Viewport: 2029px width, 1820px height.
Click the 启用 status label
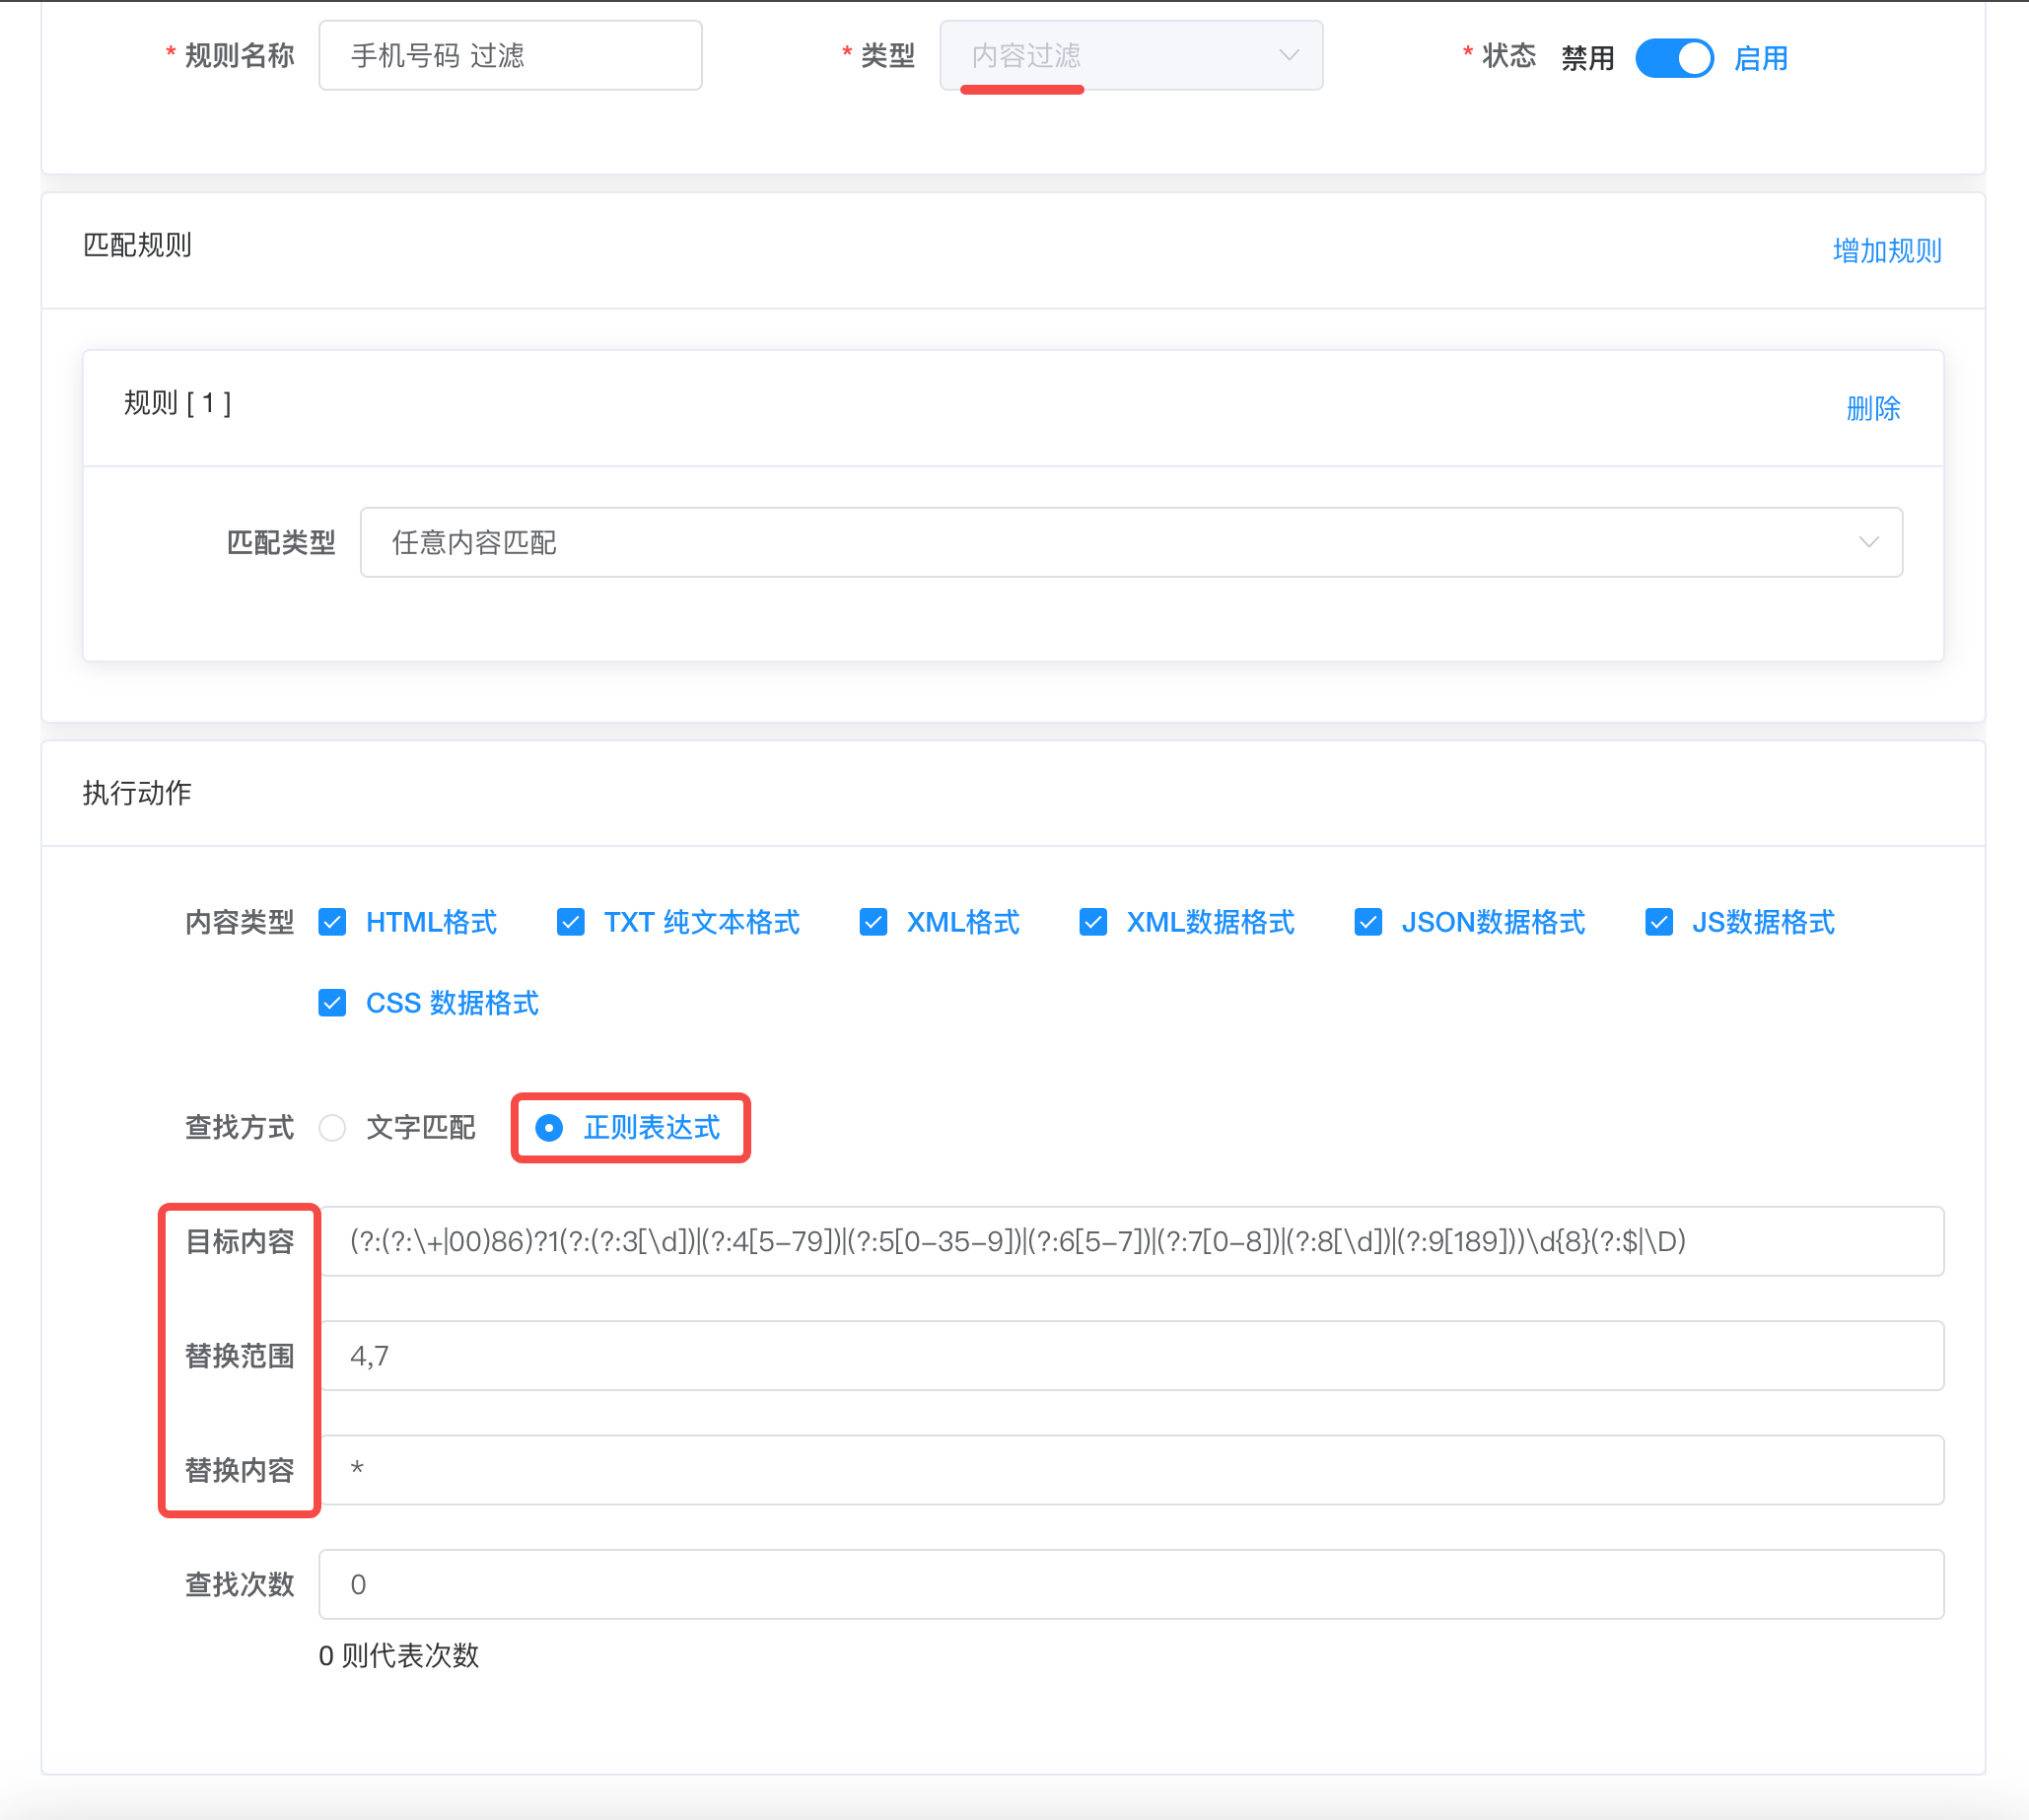pyautogui.click(x=1760, y=58)
